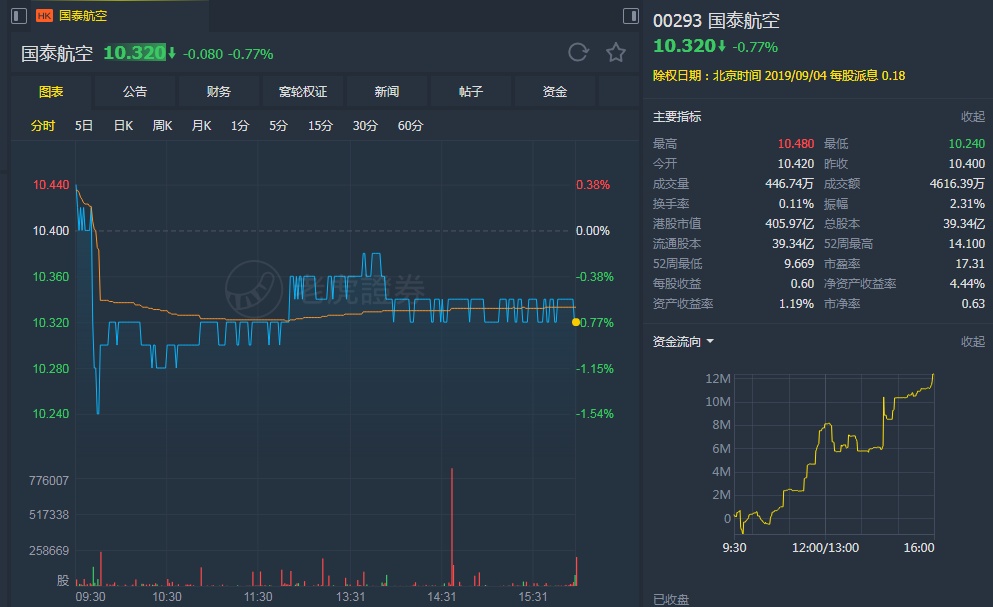993x607 pixels.
Task: Click the 国泰航空 stock tab title
Action: pos(83,16)
